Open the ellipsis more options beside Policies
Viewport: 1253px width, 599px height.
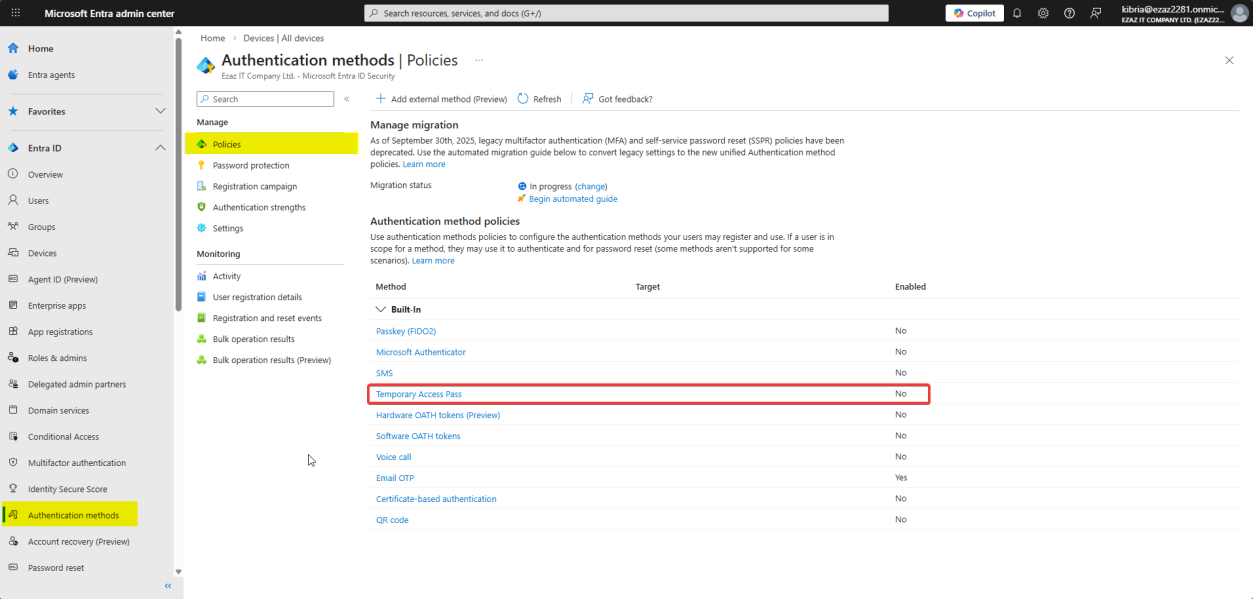coord(479,61)
